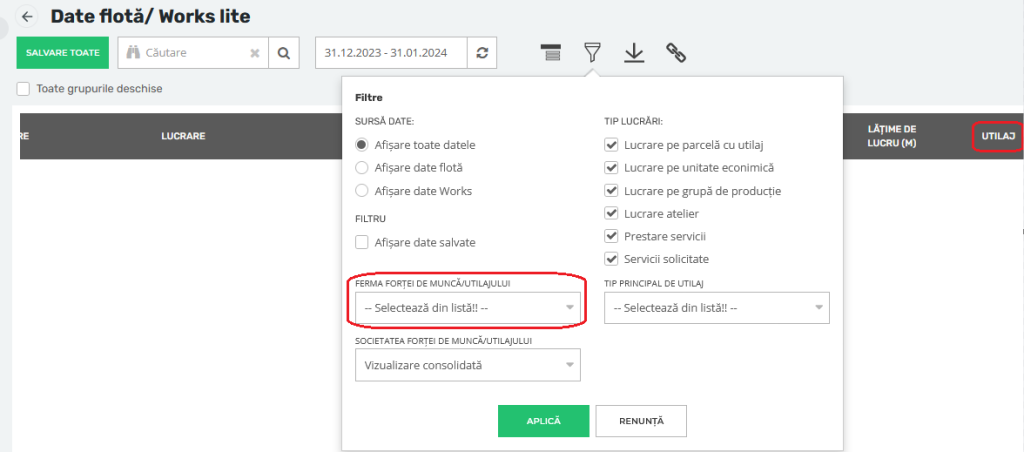Click the date range field
The image size is (1024, 452).
click(391, 53)
